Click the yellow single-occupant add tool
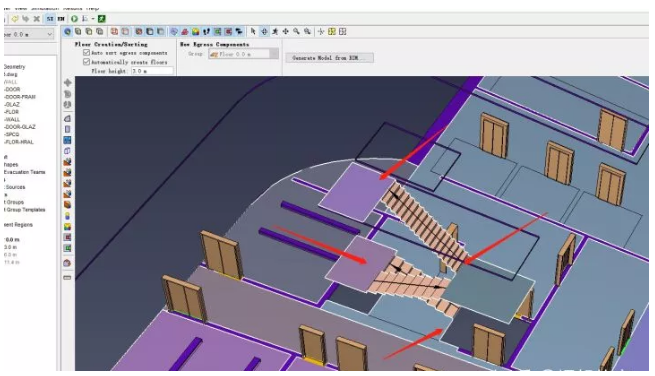 tap(67, 216)
